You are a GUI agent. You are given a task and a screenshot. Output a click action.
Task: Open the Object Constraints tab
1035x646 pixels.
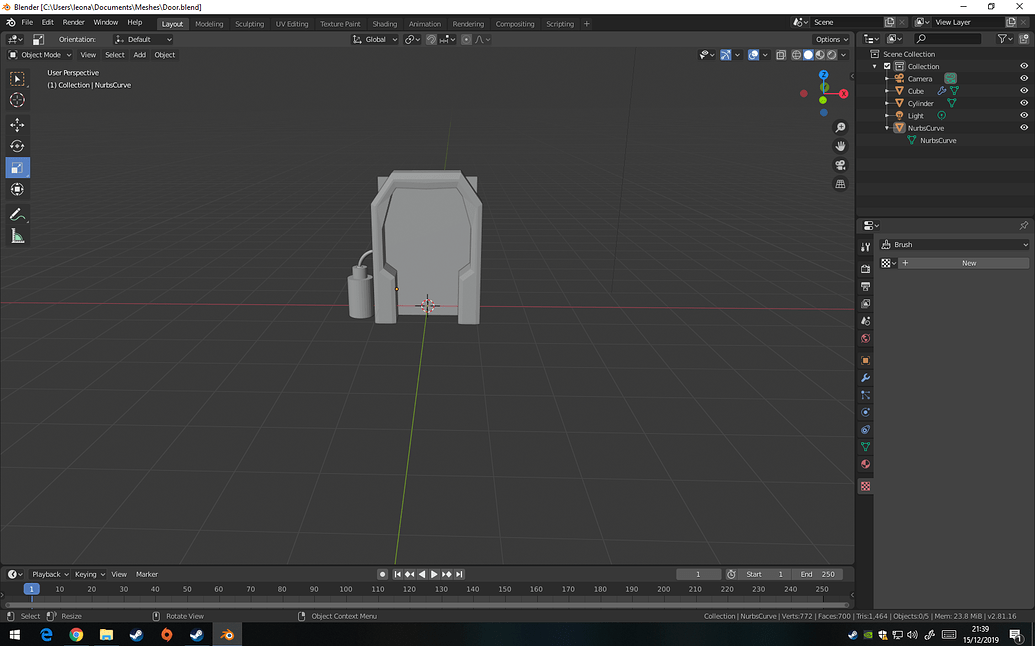(865, 430)
